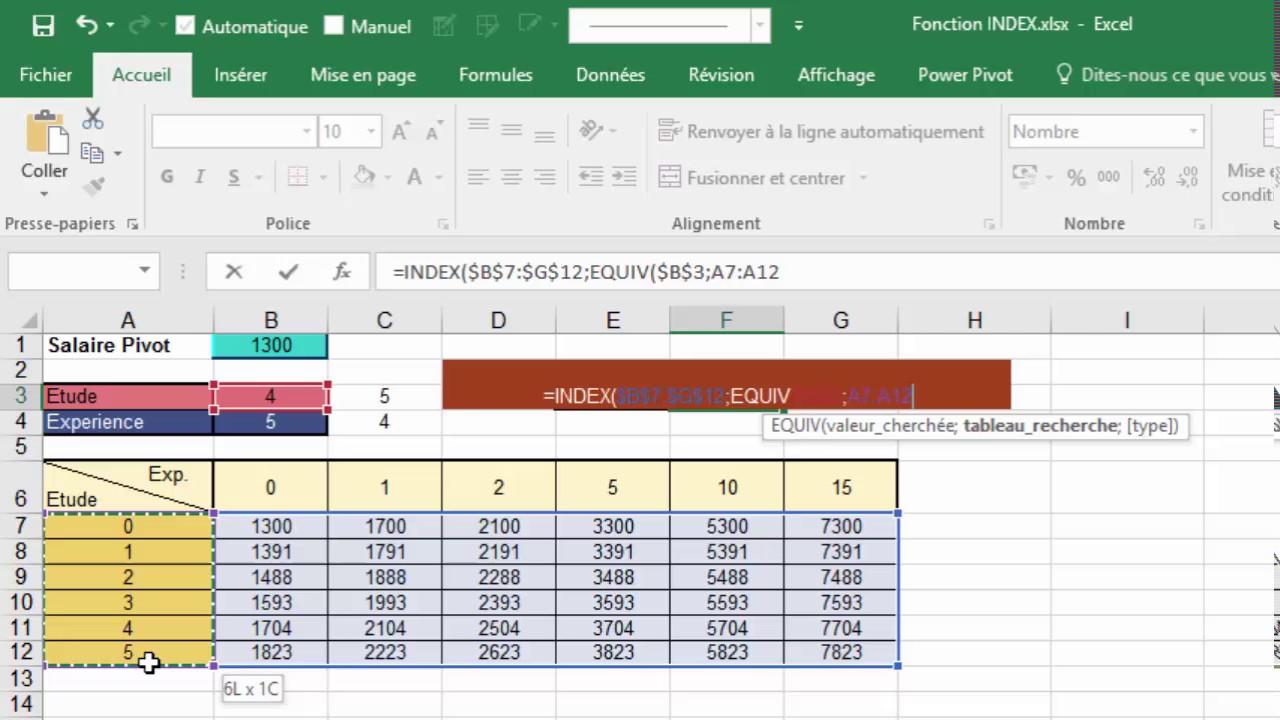The height and width of the screenshot is (720, 1280).
Task: Select column F header
Action: (x=726, y=320)
